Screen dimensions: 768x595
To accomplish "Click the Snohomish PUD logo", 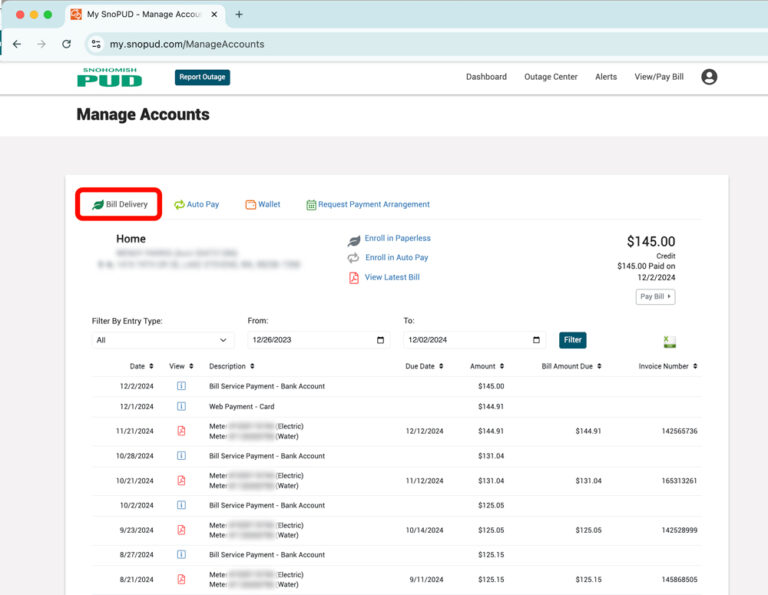I will 110,77.
